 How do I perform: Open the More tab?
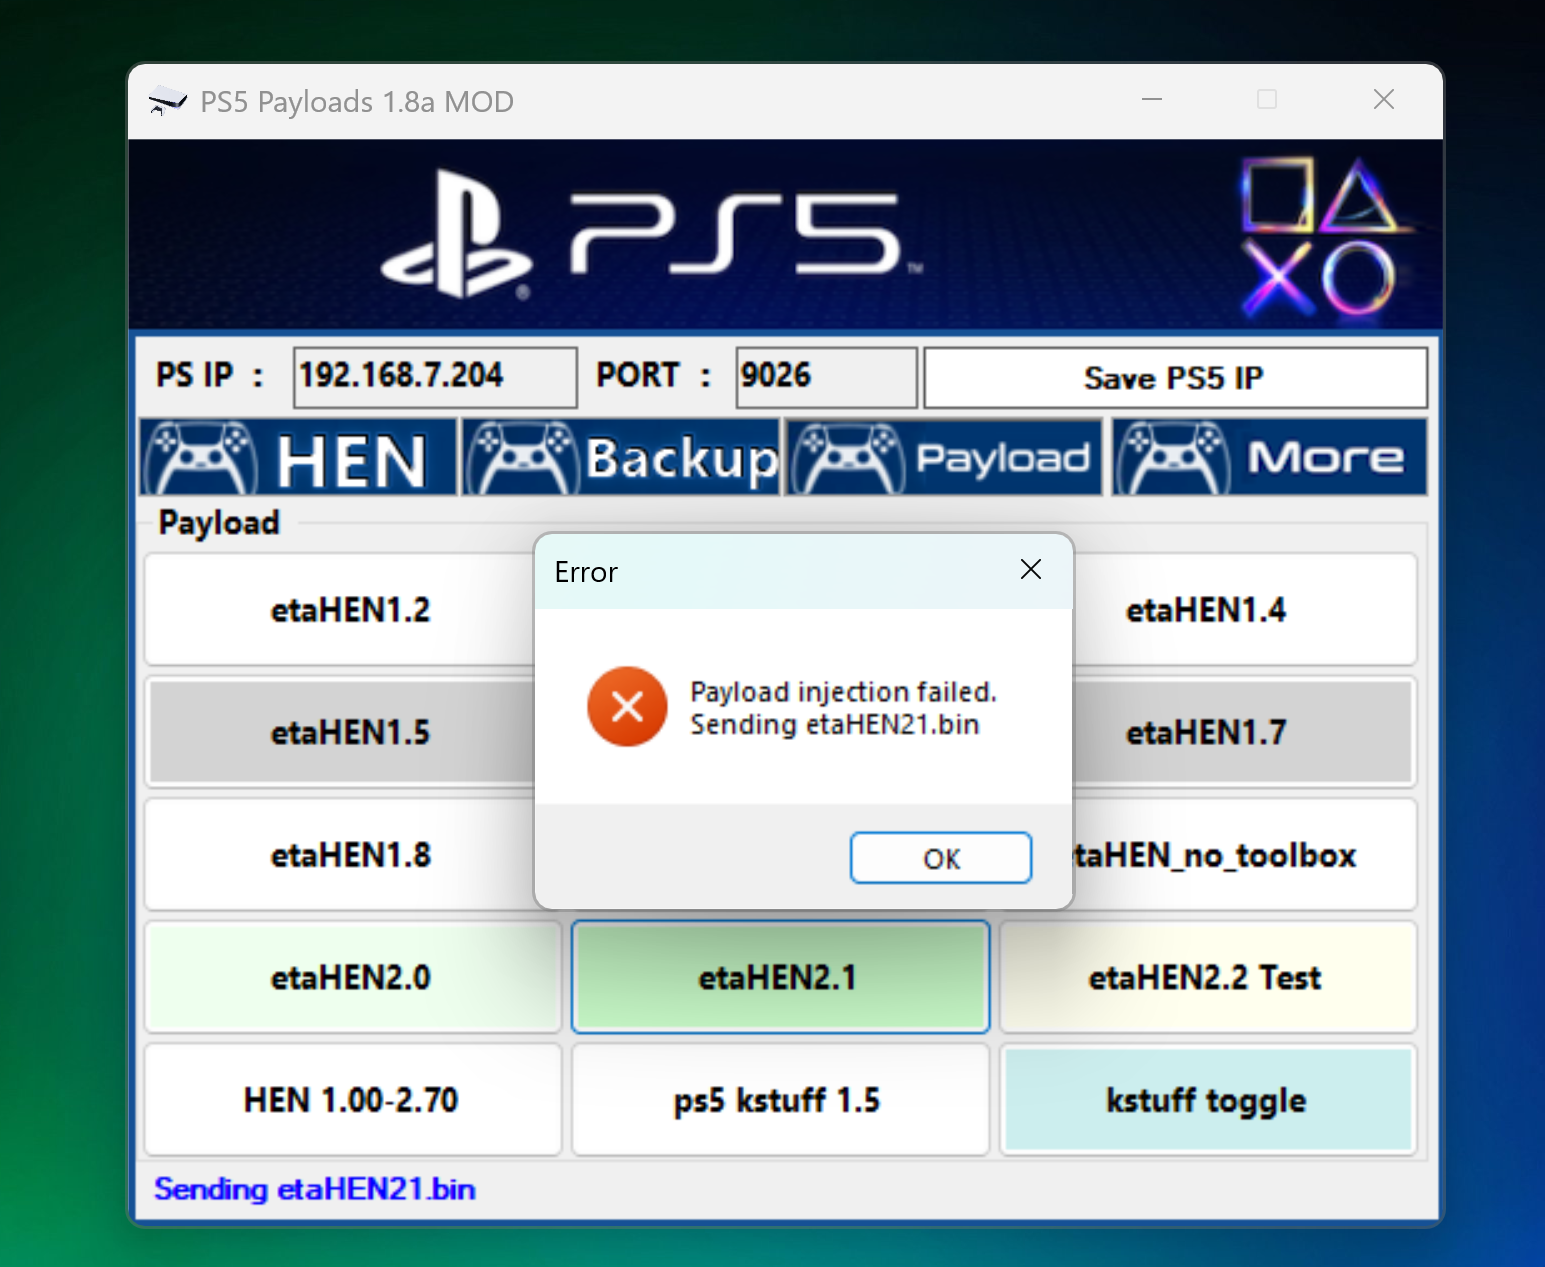(x=1269, y=458)
